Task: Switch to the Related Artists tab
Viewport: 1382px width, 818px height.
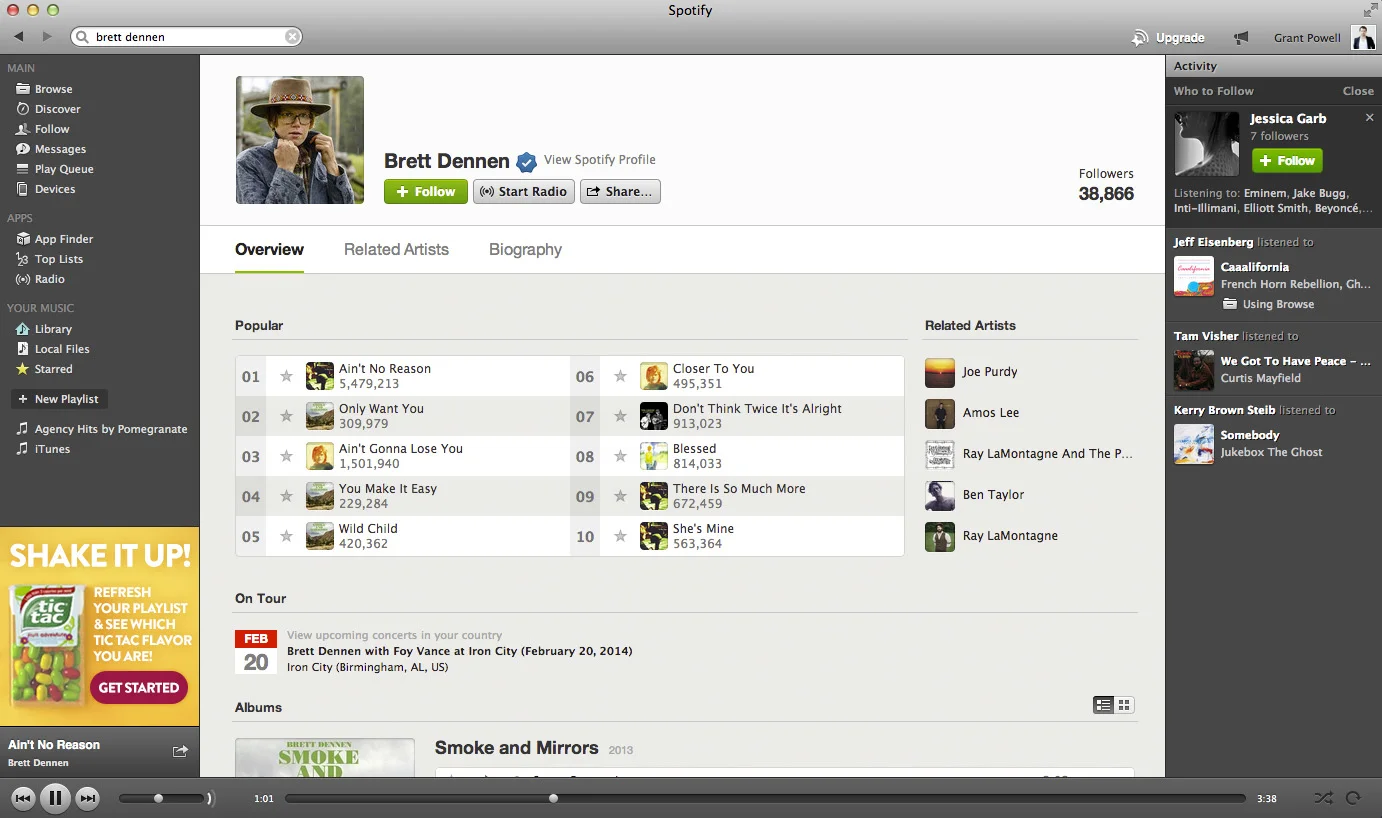Action: (396, 250)
